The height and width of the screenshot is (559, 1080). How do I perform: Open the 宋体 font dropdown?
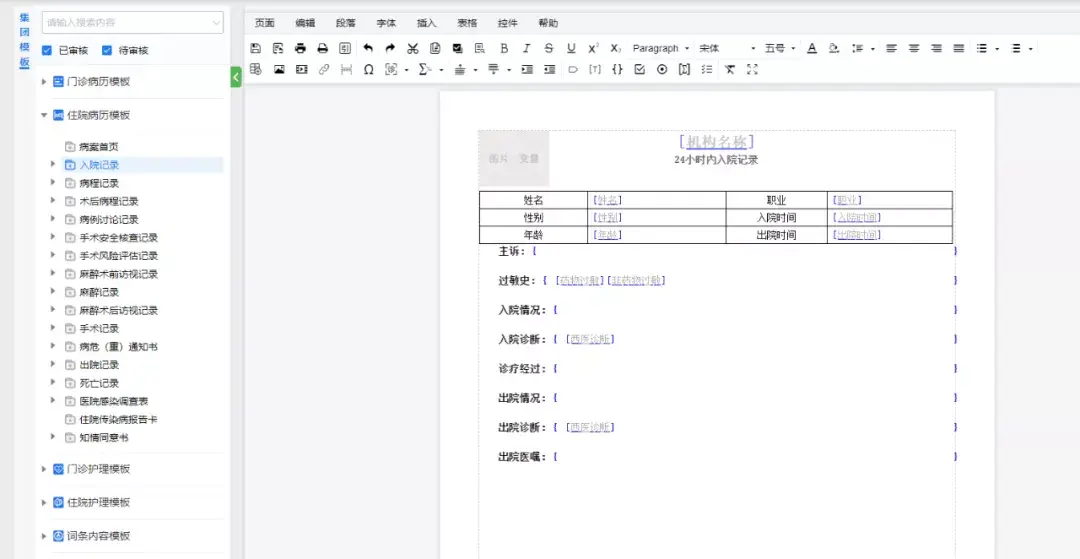click(x=727, y=48)
